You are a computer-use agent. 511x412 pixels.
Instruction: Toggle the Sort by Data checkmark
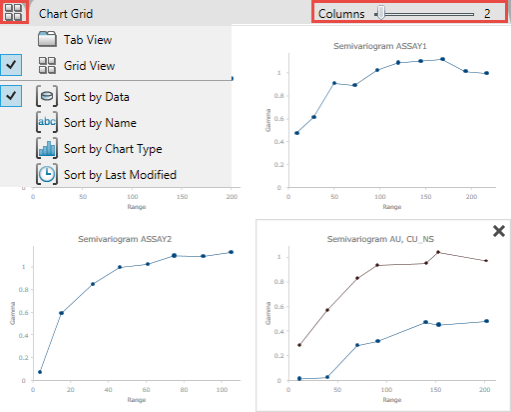click(11, 96)
